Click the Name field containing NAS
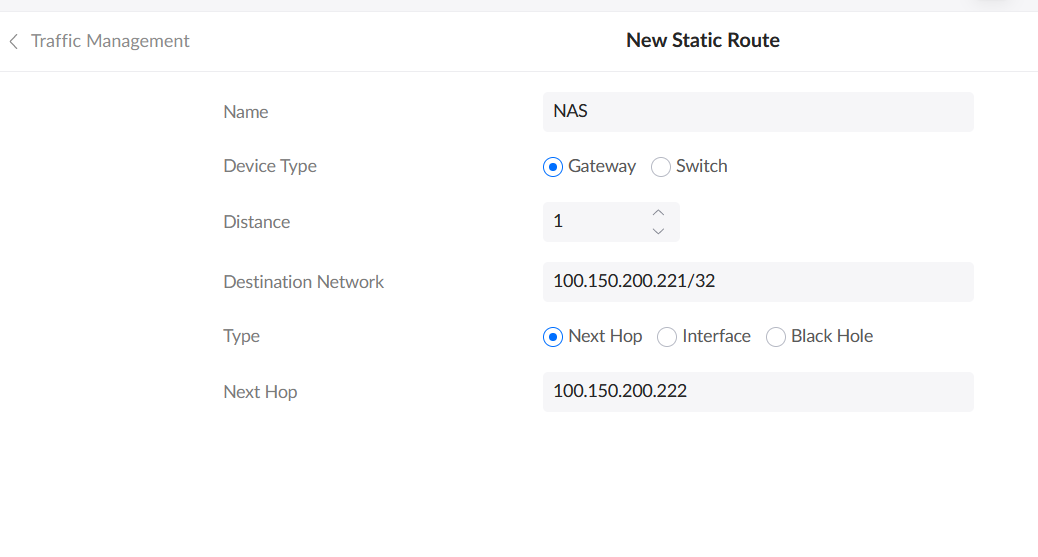This screenshot has height=557, width=1038. pyautogui.click(x=757, y=112)
